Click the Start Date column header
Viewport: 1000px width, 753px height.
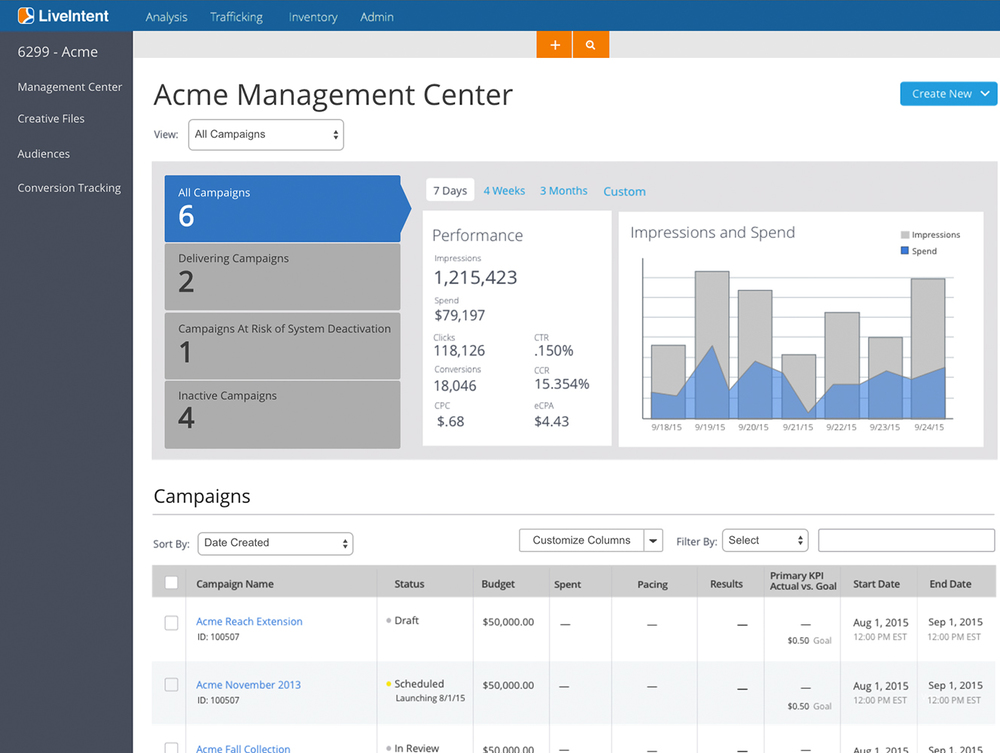point(876,583)
